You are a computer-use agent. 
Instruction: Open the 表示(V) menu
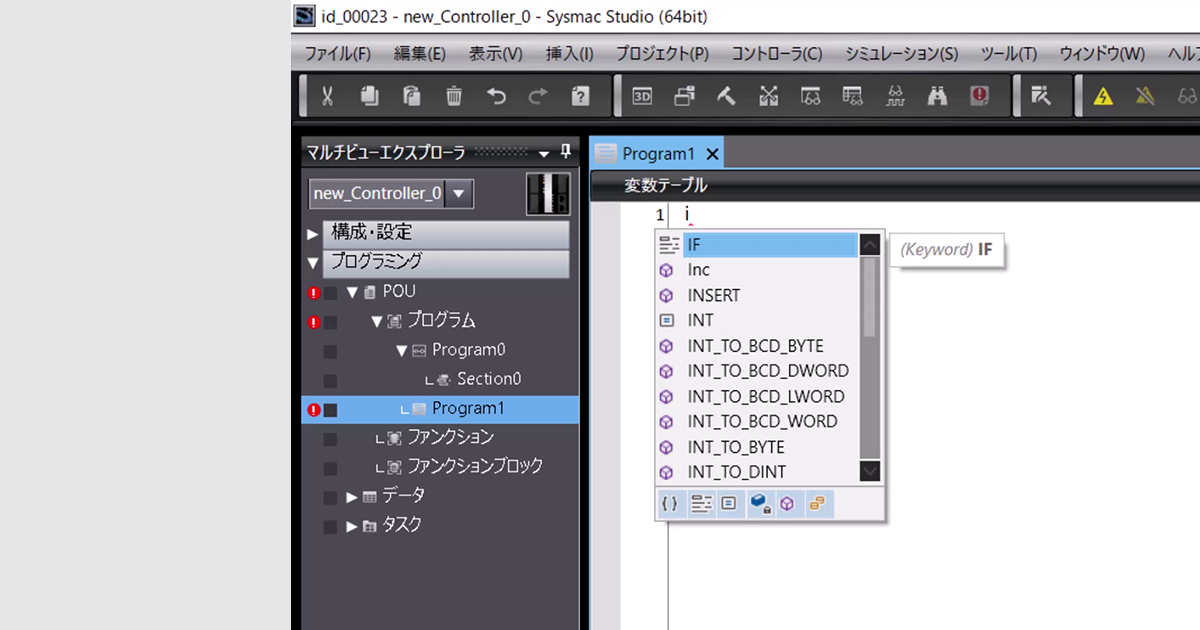(x=496, y=53)
